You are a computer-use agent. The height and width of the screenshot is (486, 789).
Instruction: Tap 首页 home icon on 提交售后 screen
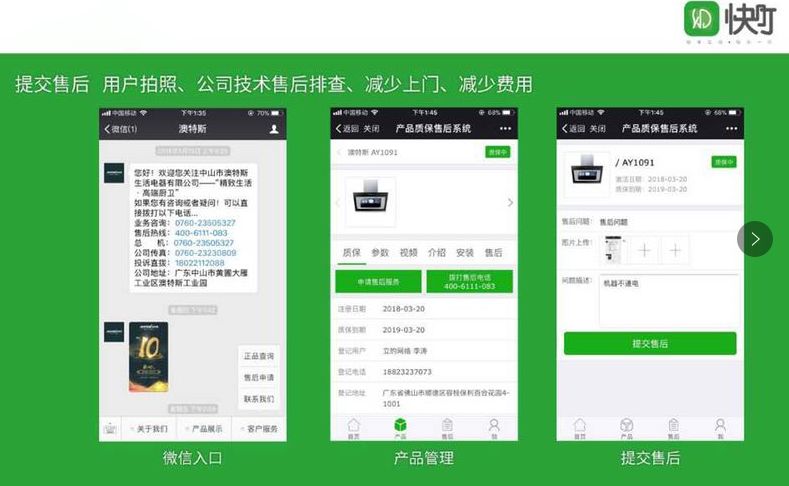[580, 429]
